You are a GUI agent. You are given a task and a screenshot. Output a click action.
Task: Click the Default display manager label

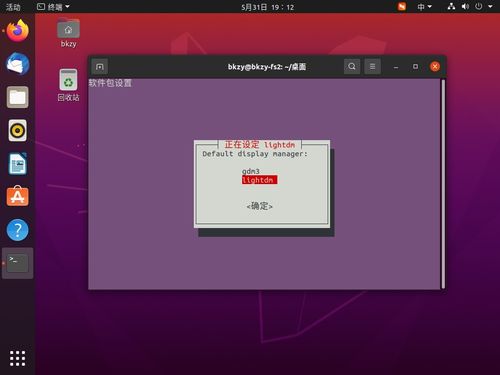point(255,154)
